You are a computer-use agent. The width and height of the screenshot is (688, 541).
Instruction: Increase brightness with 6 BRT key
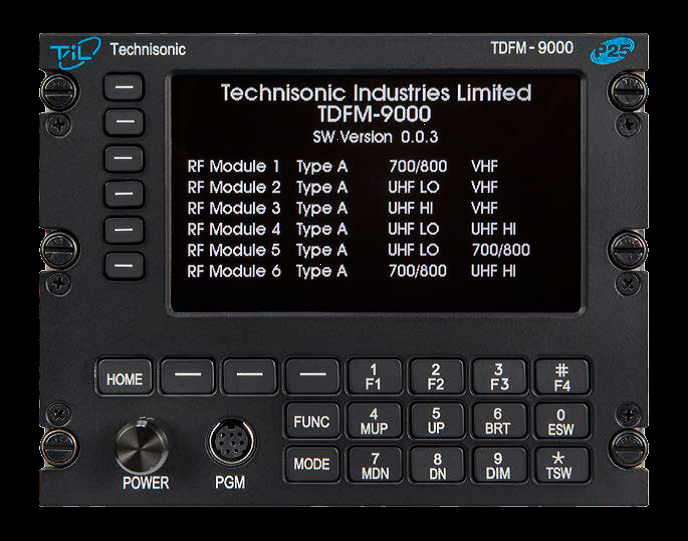coord(498,420)
